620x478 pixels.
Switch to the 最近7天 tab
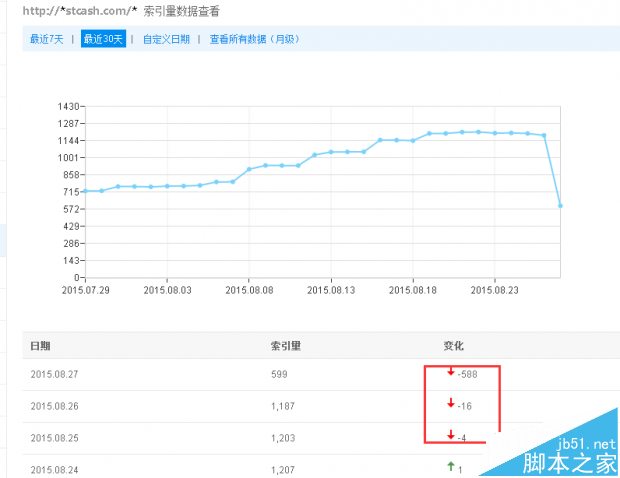tap(46, 39)
